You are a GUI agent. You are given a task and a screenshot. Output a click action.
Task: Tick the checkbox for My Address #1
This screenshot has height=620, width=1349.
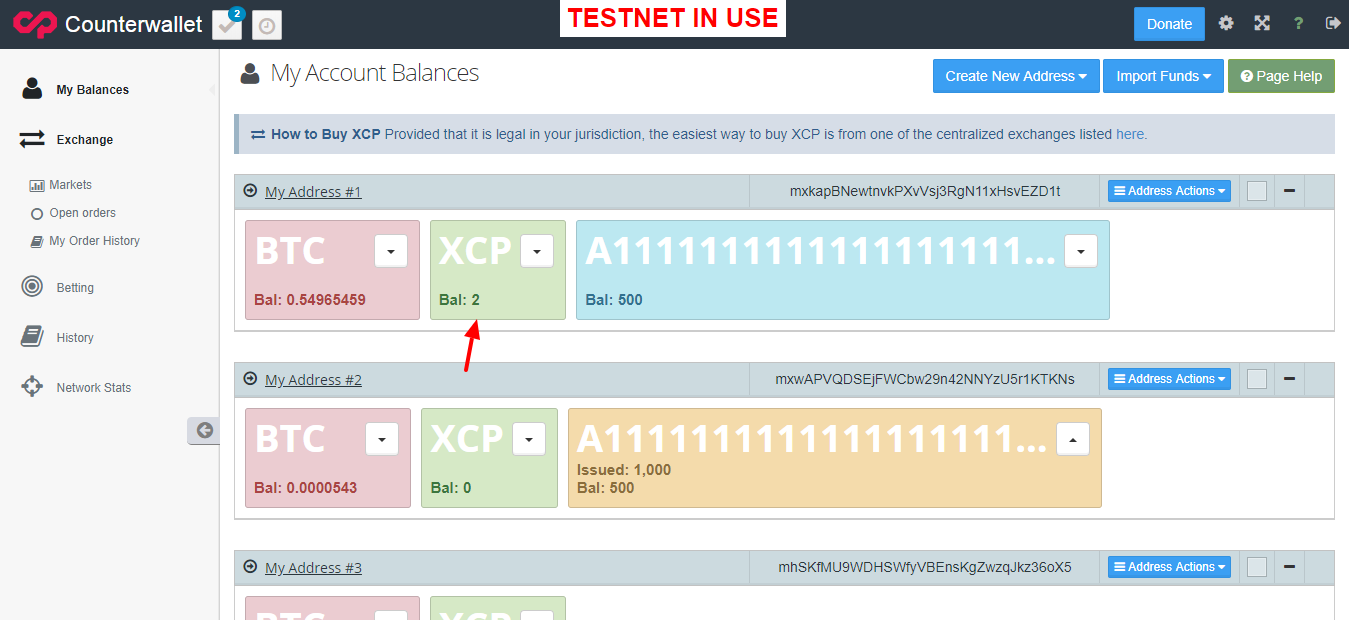coord(1257,191)
